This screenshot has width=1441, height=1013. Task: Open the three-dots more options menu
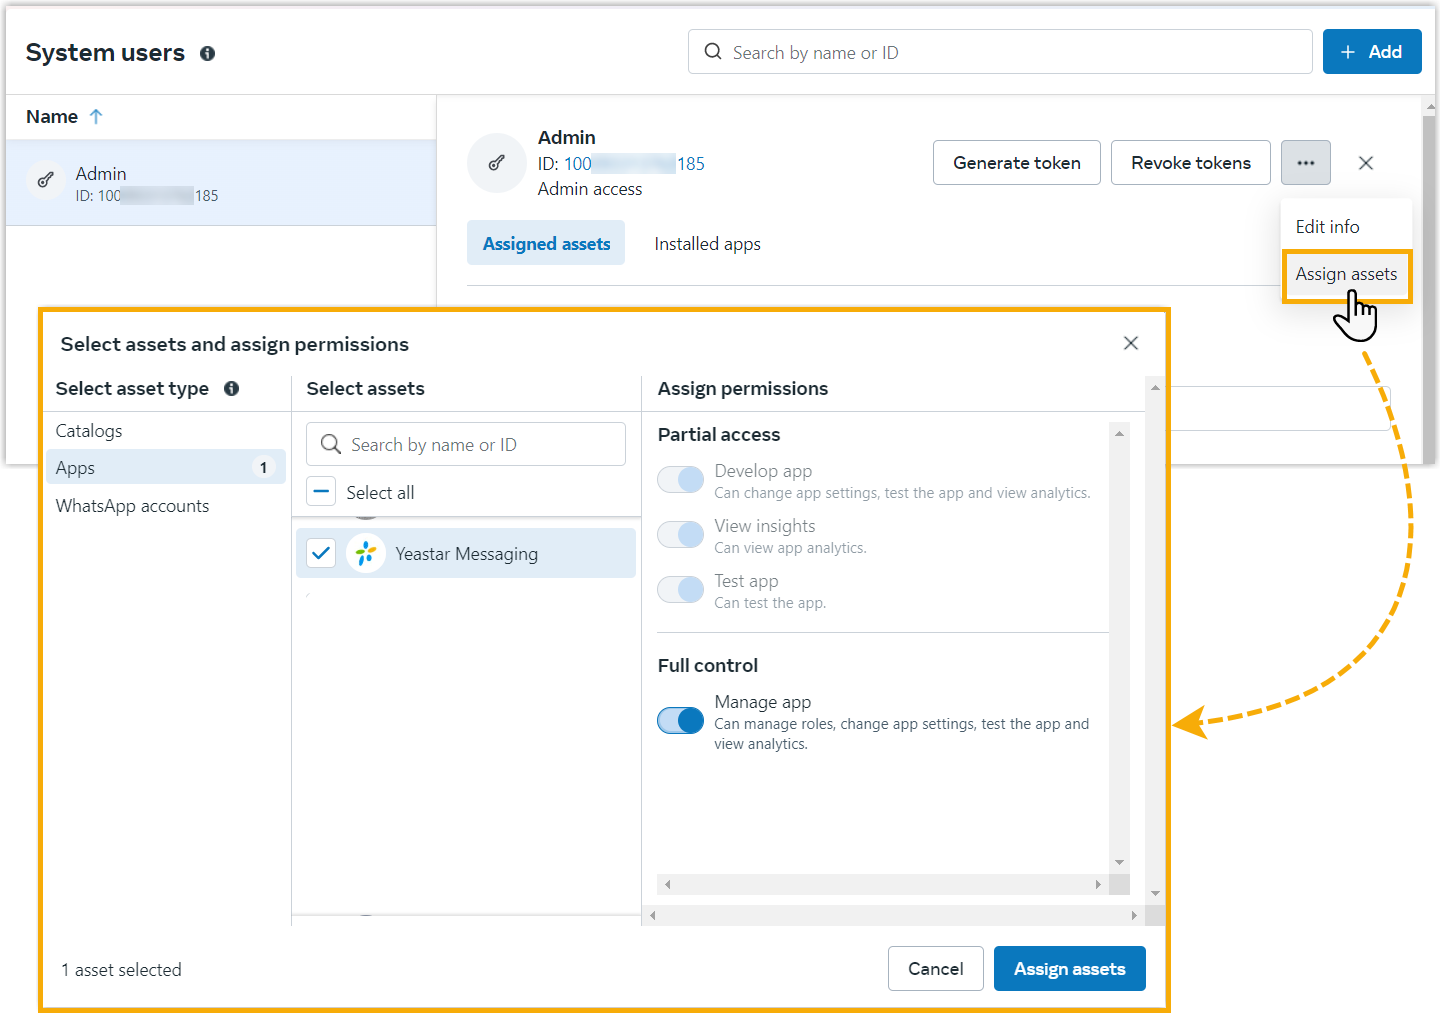tap(1305, 163)
